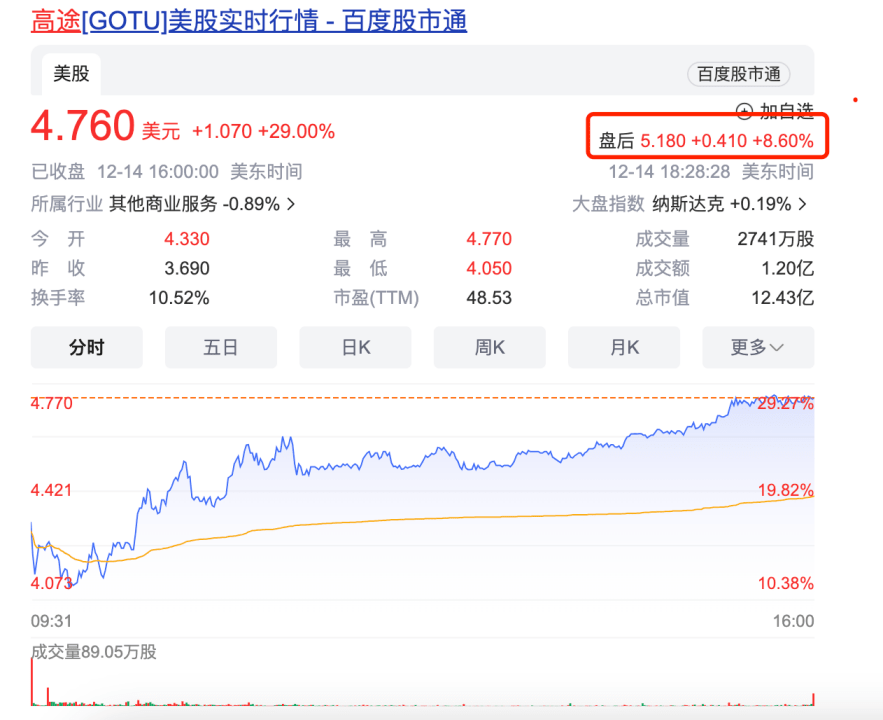This screenshot has width=883, height=720.
Task: Click the 已收盘 12-14 16:00:00 status text
Action: pos(124,171)
